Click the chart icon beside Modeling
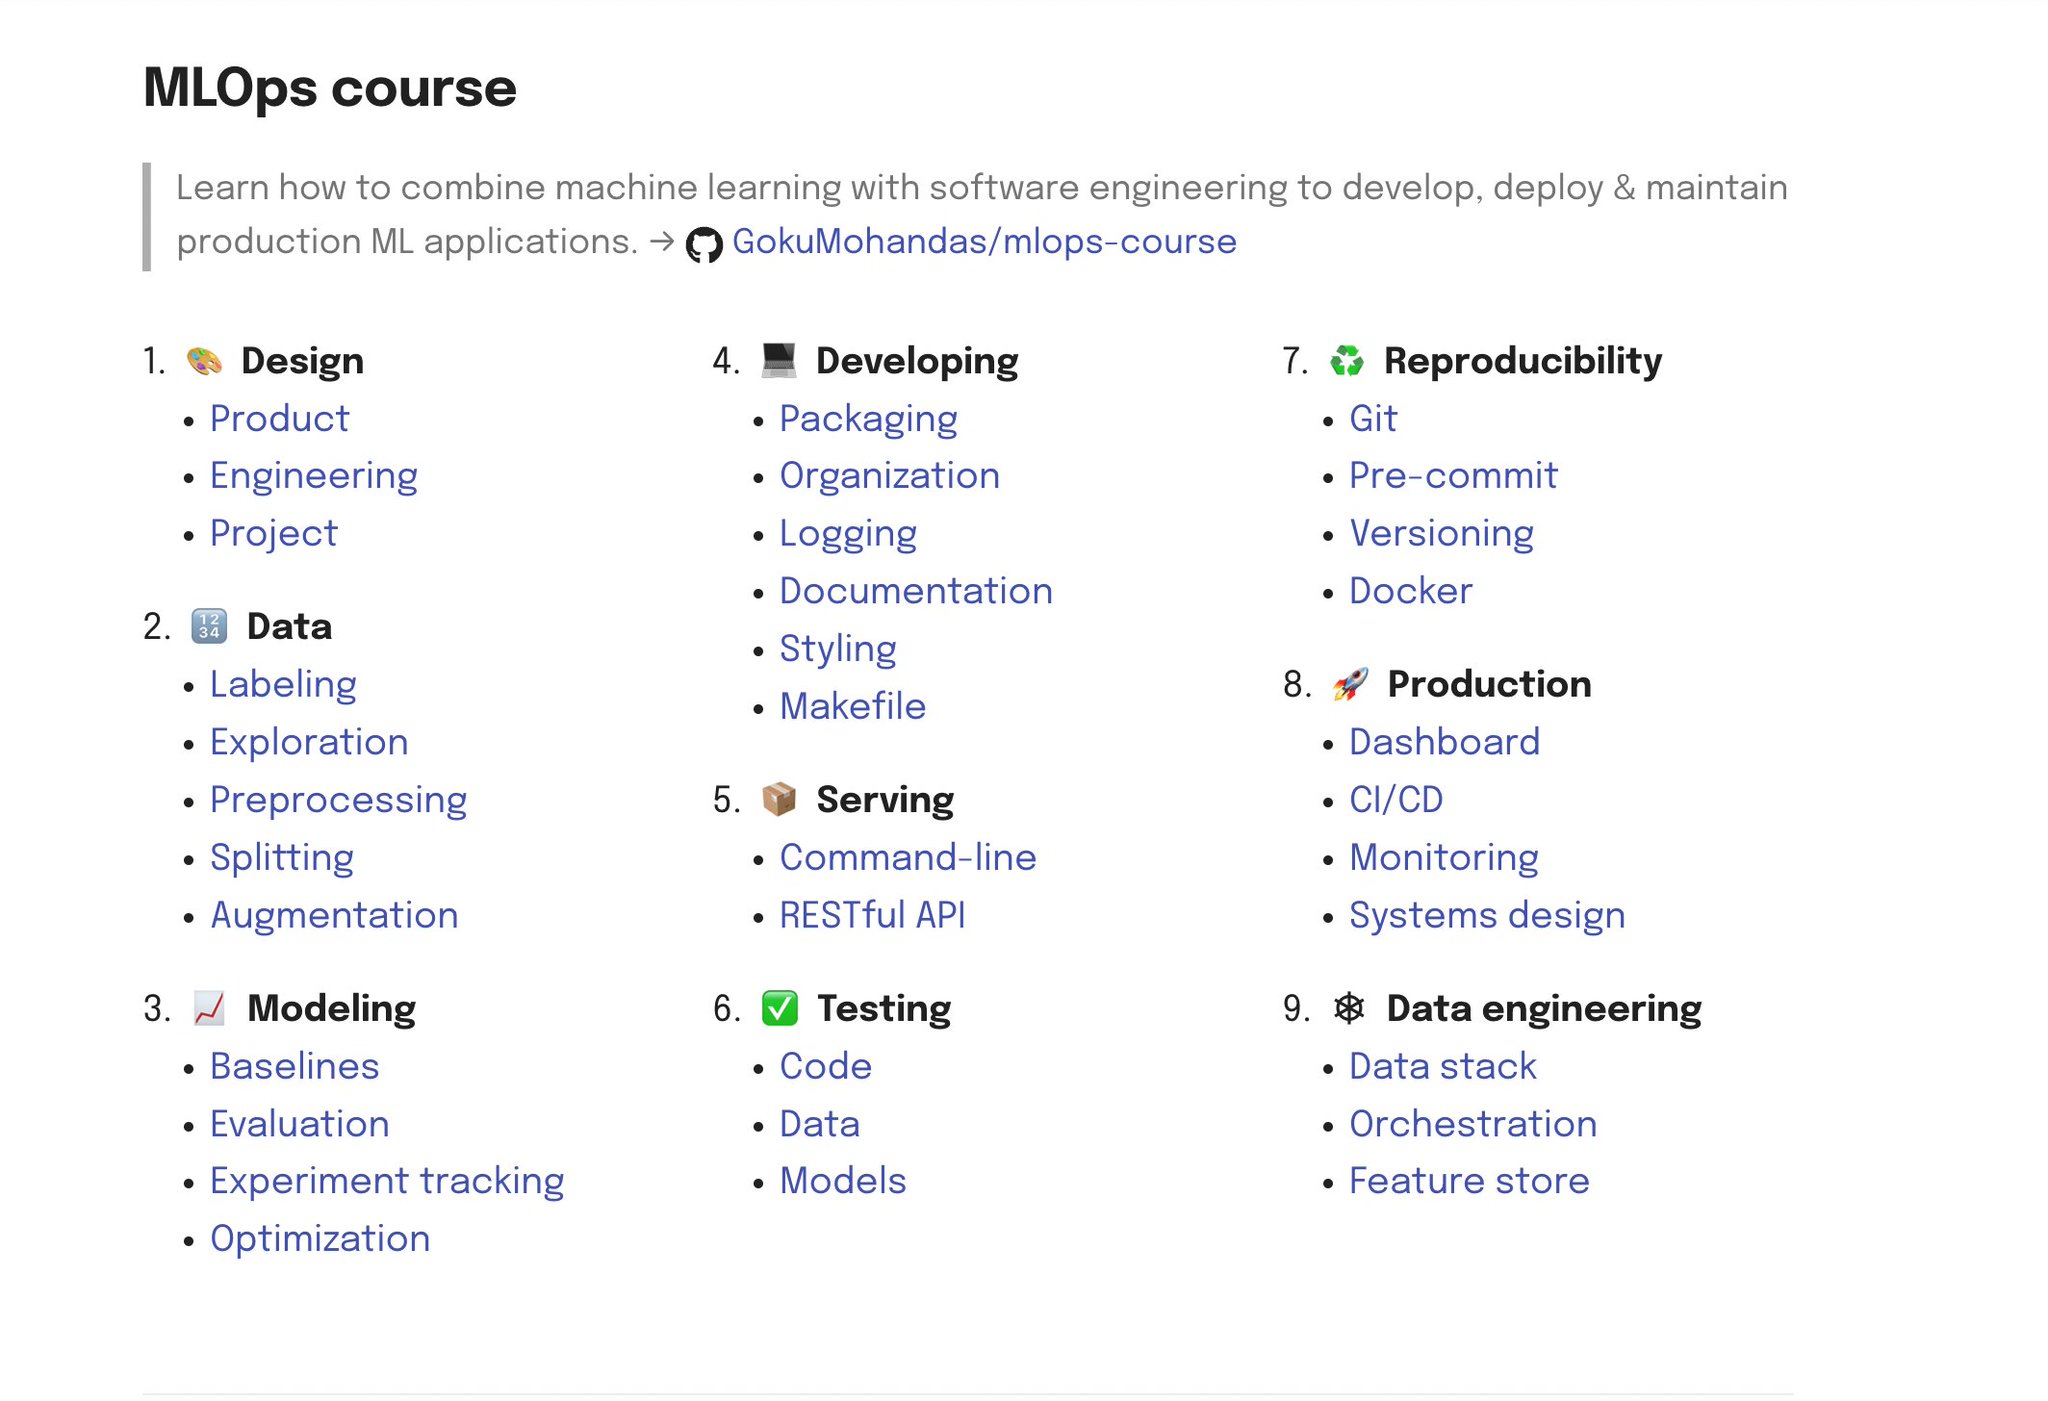2048x1401 pixels. click(x=209, y=1009)
